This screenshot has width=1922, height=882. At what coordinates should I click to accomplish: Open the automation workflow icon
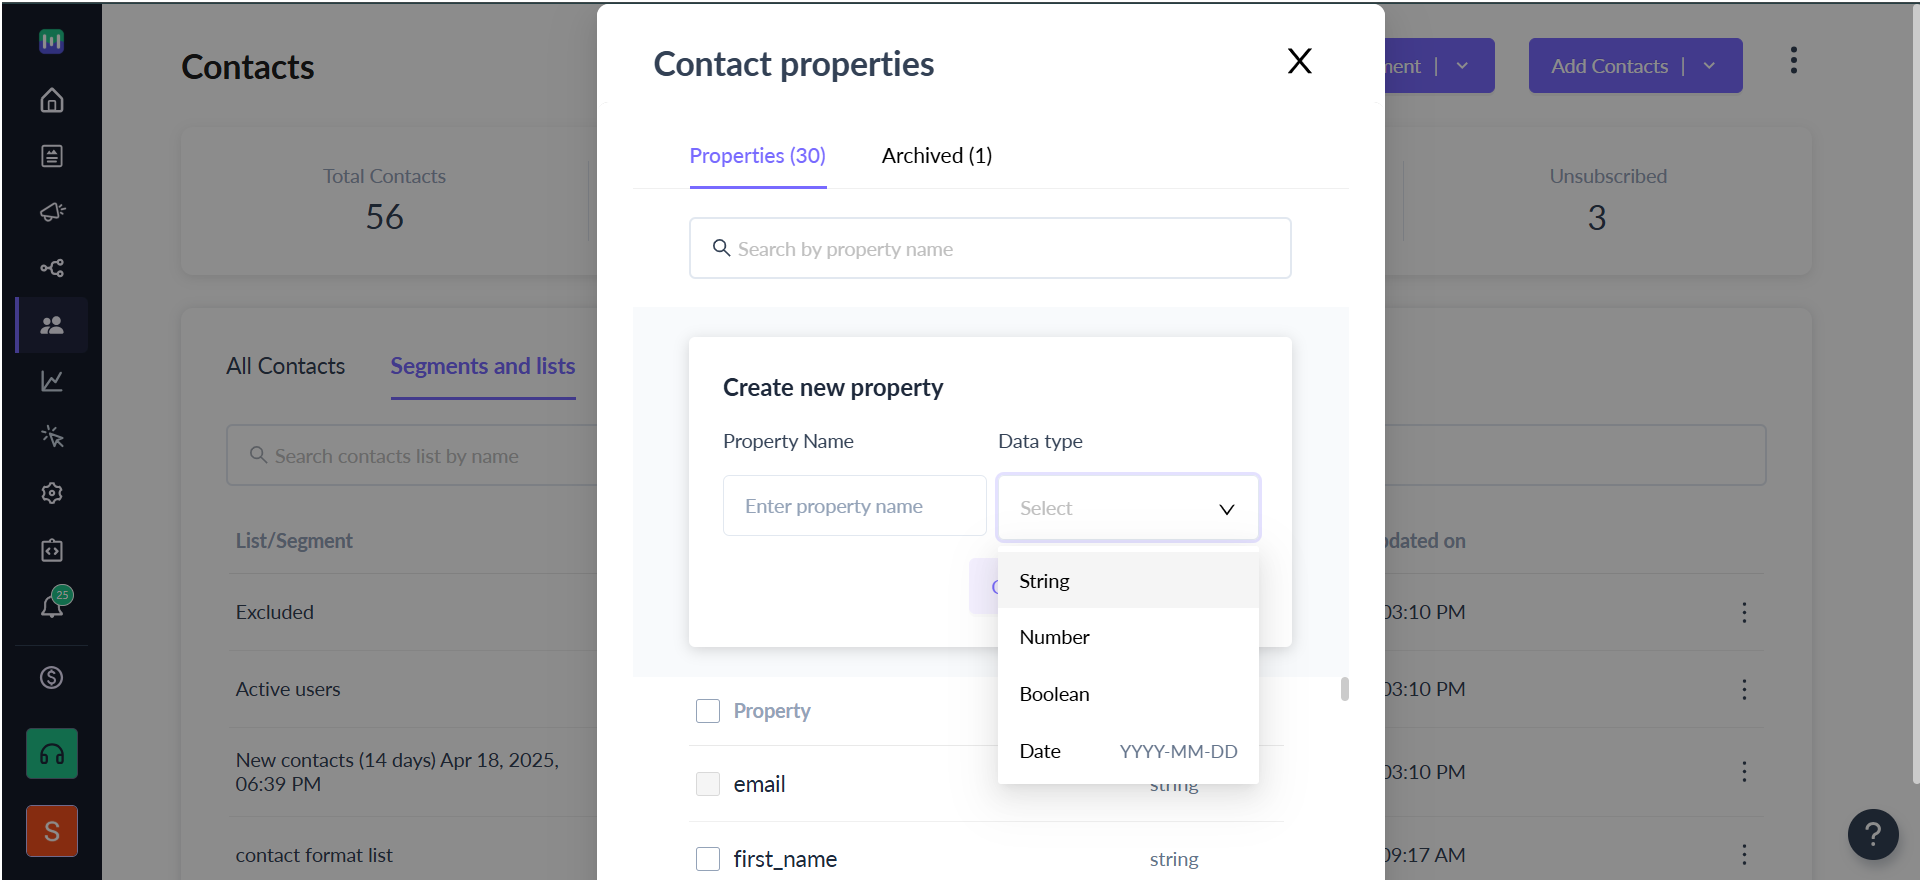[x=52, y=268]
